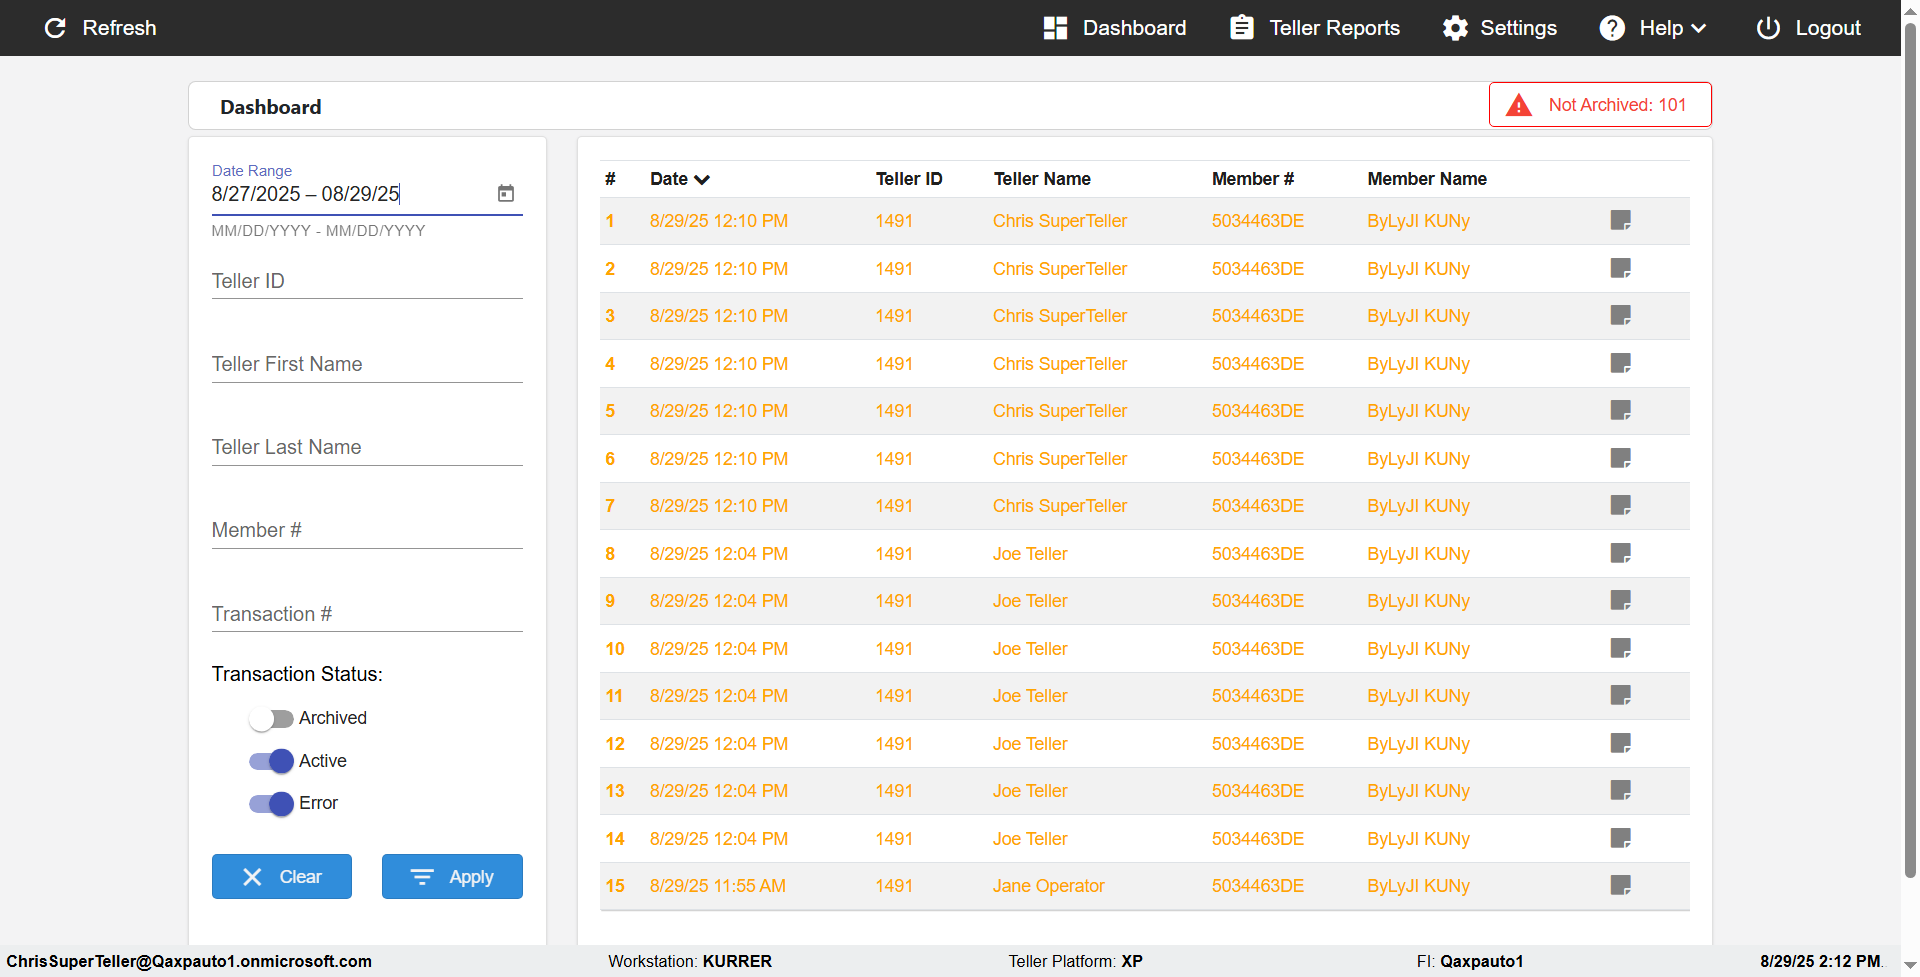The height and width of the screenshot is (977, 1920).
Task: Click the Settings gear icon
Action: (x=1455, y=28)
